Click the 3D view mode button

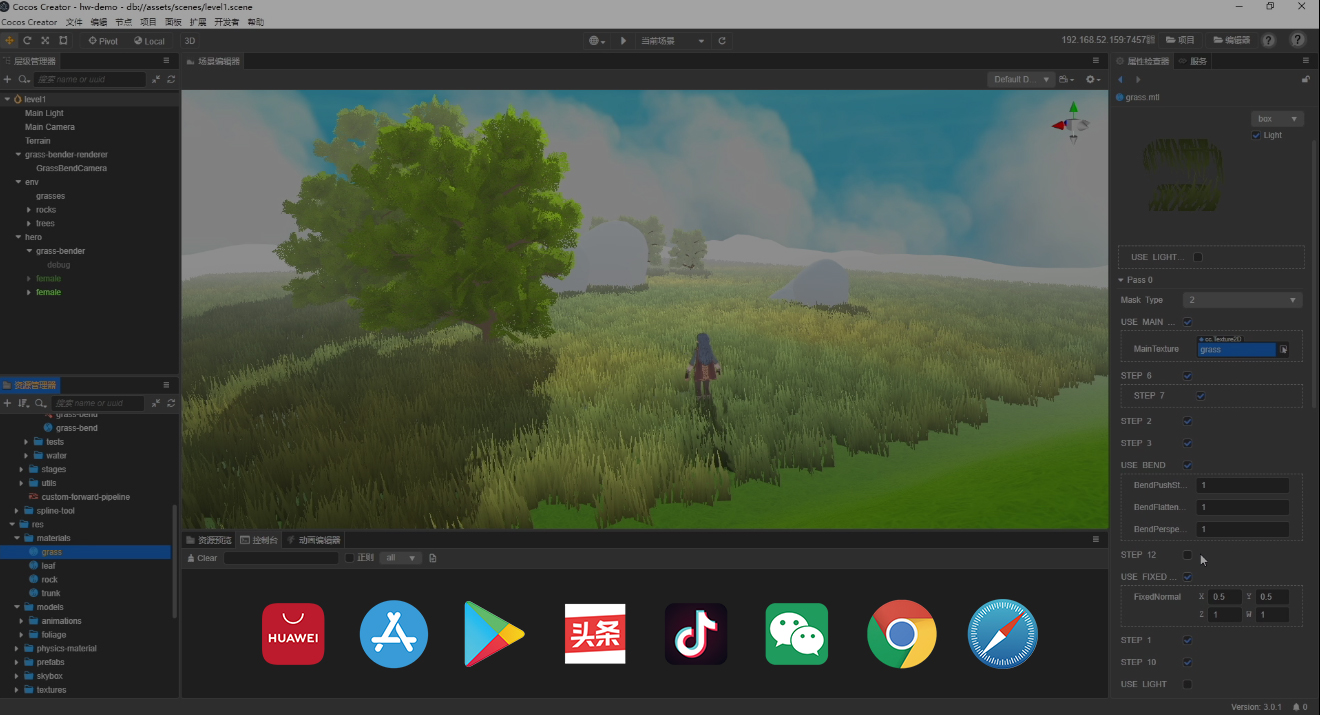tap(189, 41)
